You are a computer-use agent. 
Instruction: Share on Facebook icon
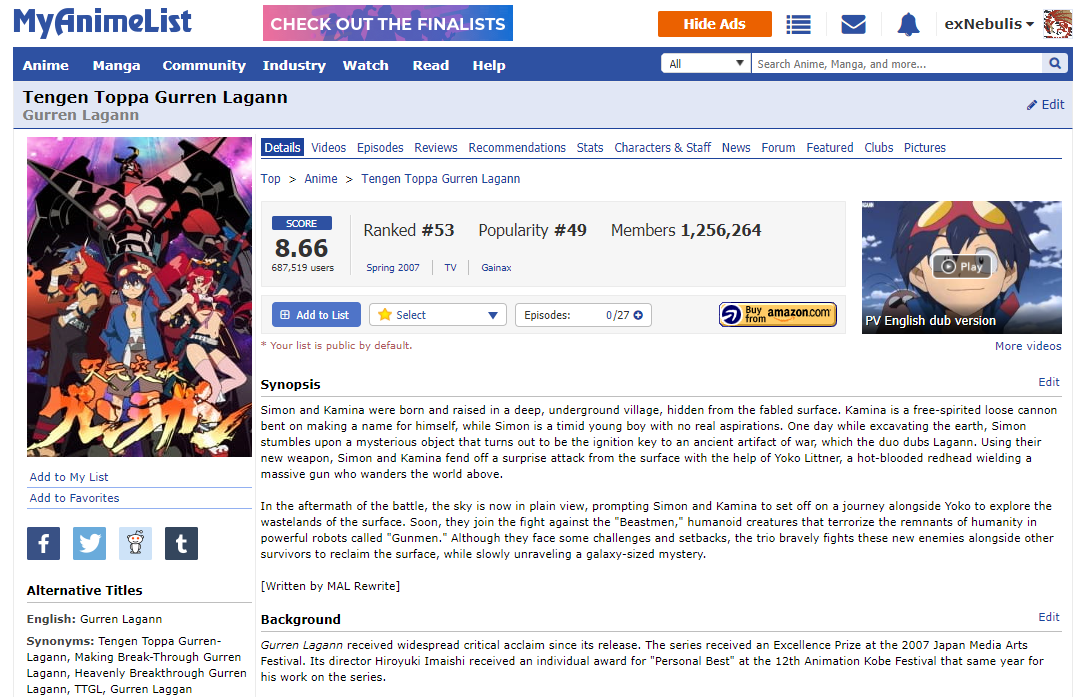tap(43, 543)
